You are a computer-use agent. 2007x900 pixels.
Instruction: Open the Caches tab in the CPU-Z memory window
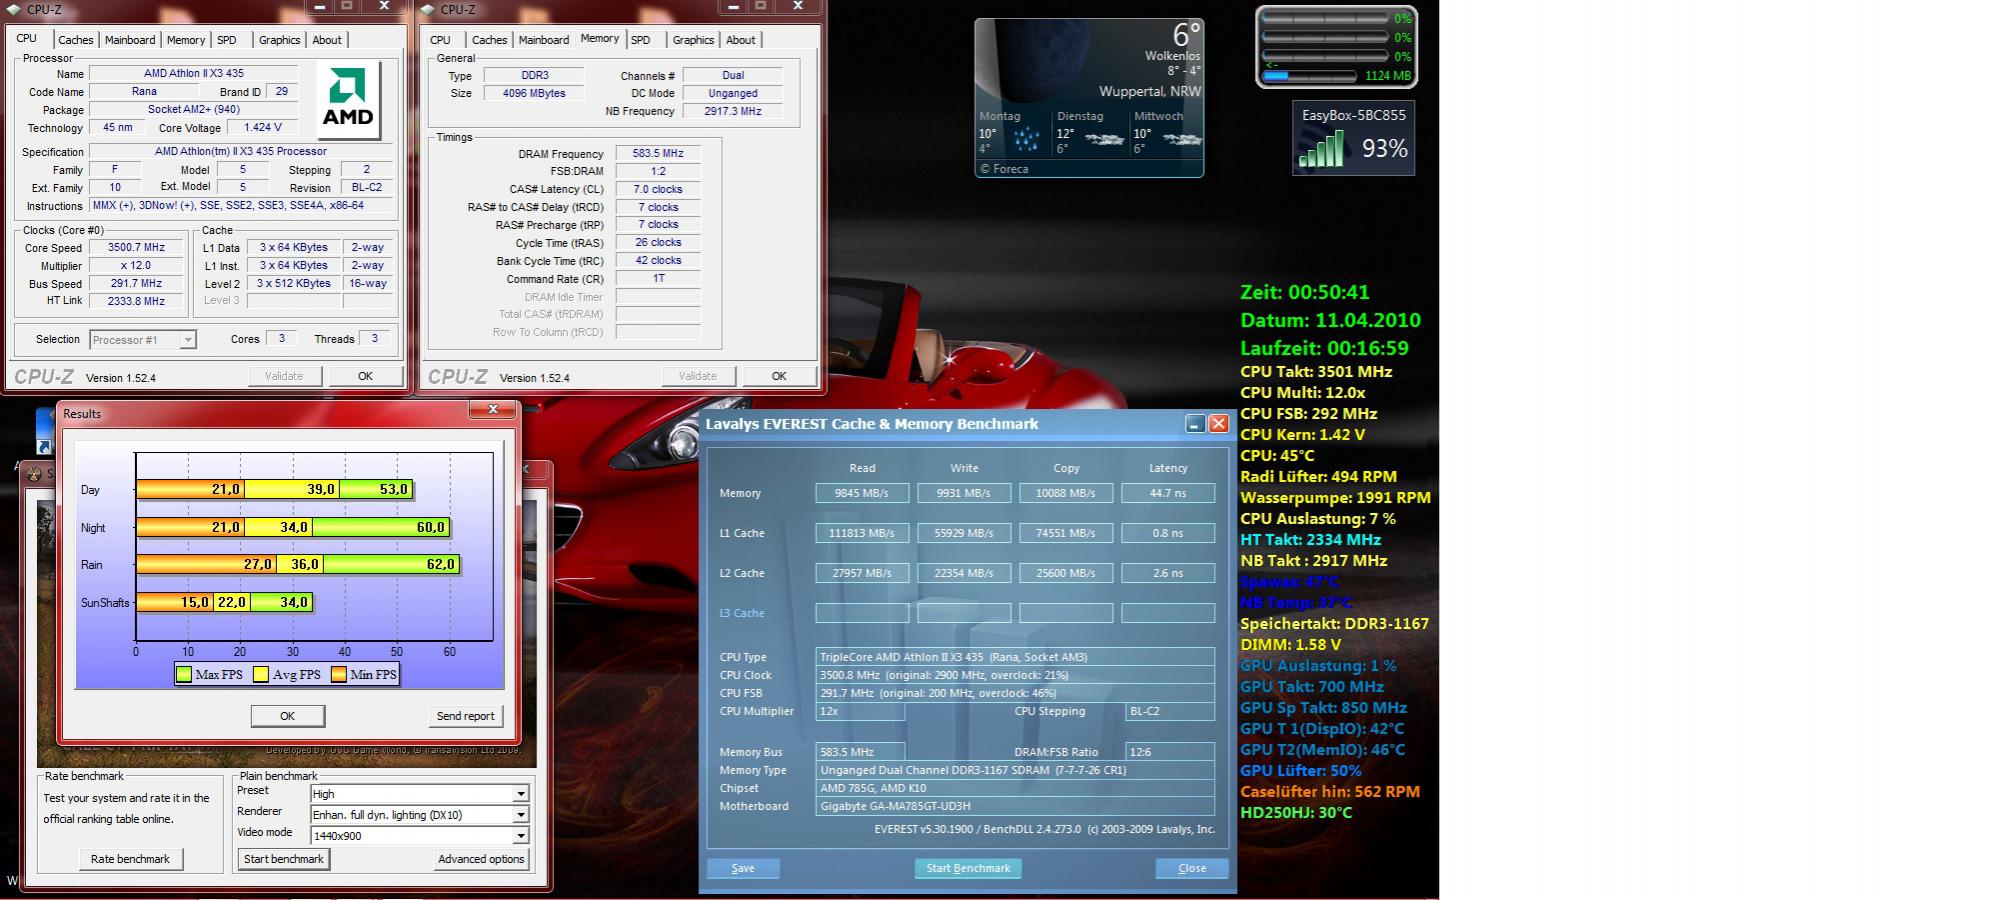coord(489,40)
